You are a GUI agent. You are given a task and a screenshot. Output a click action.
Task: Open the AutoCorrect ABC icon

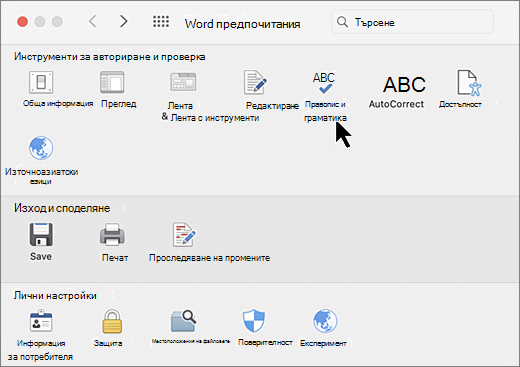pyautogui.click(x=404, y=84)
